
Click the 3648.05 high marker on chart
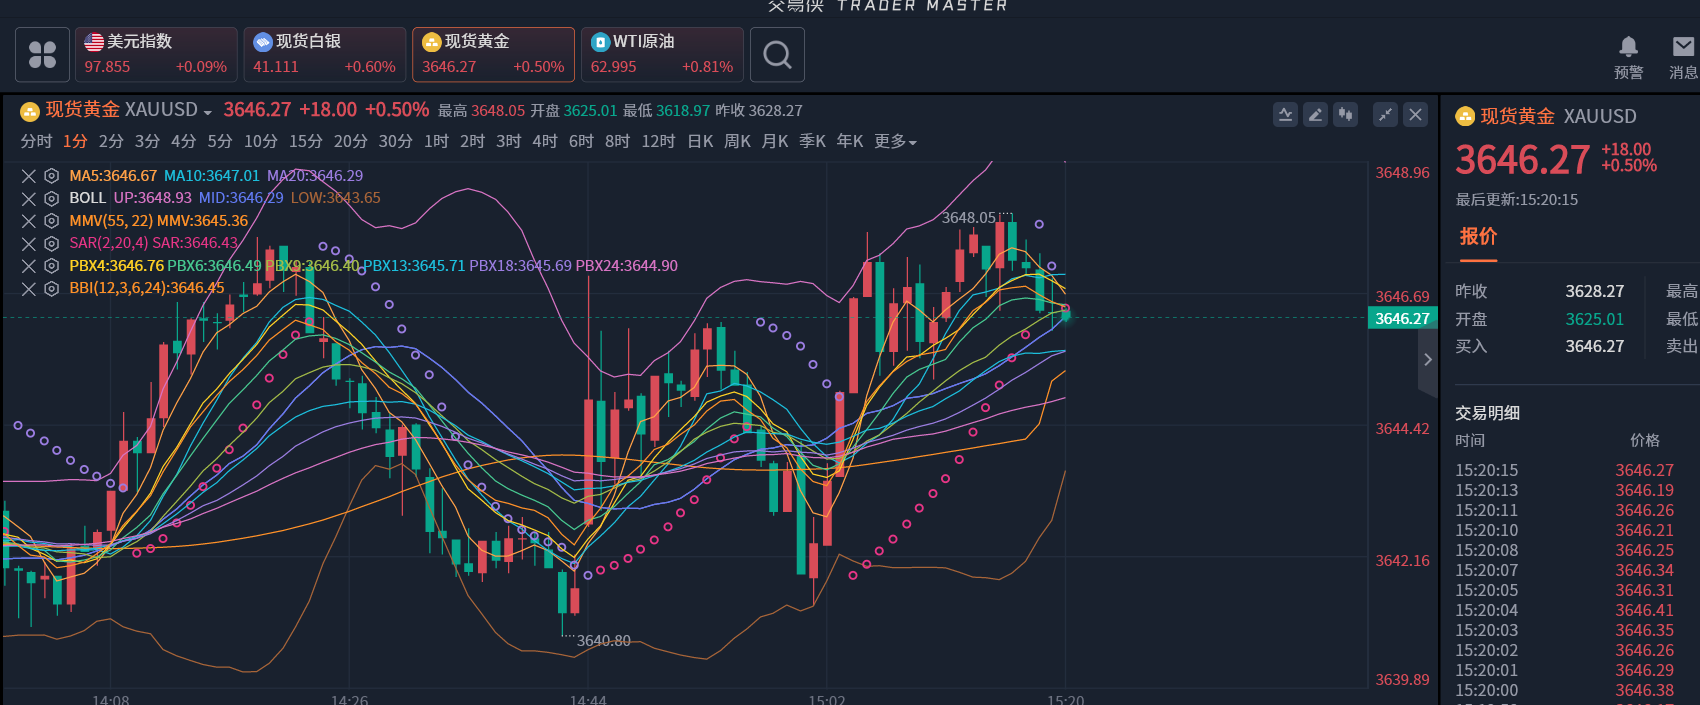969,217
